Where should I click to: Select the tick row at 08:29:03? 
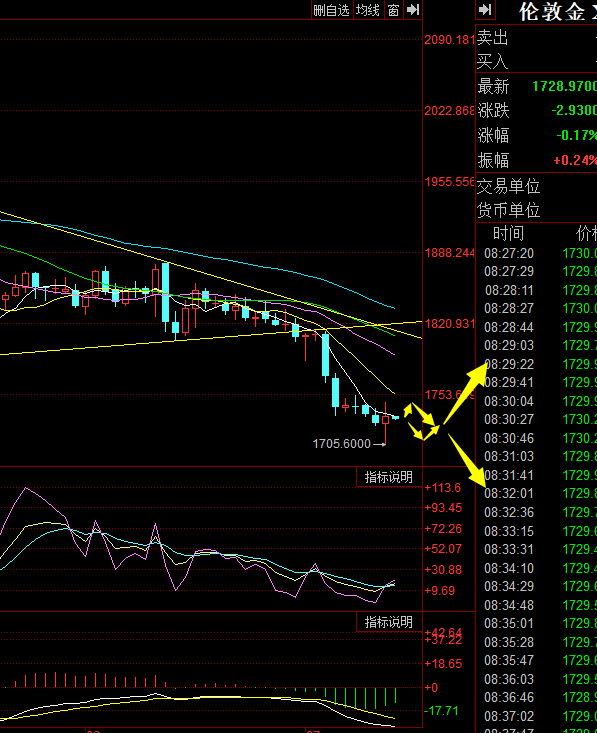coord(536,345)
